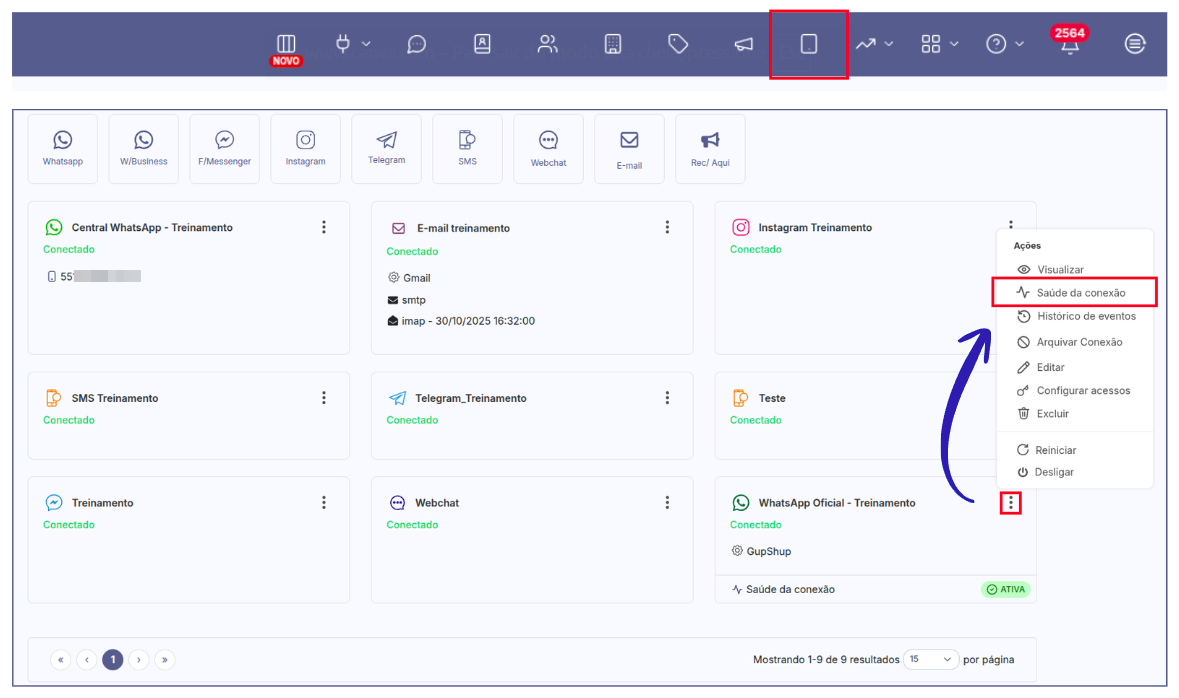Viewport: 1179px width, 698px height.
Task: Click the Webchat channel tile
Action: tap(548, 149)
